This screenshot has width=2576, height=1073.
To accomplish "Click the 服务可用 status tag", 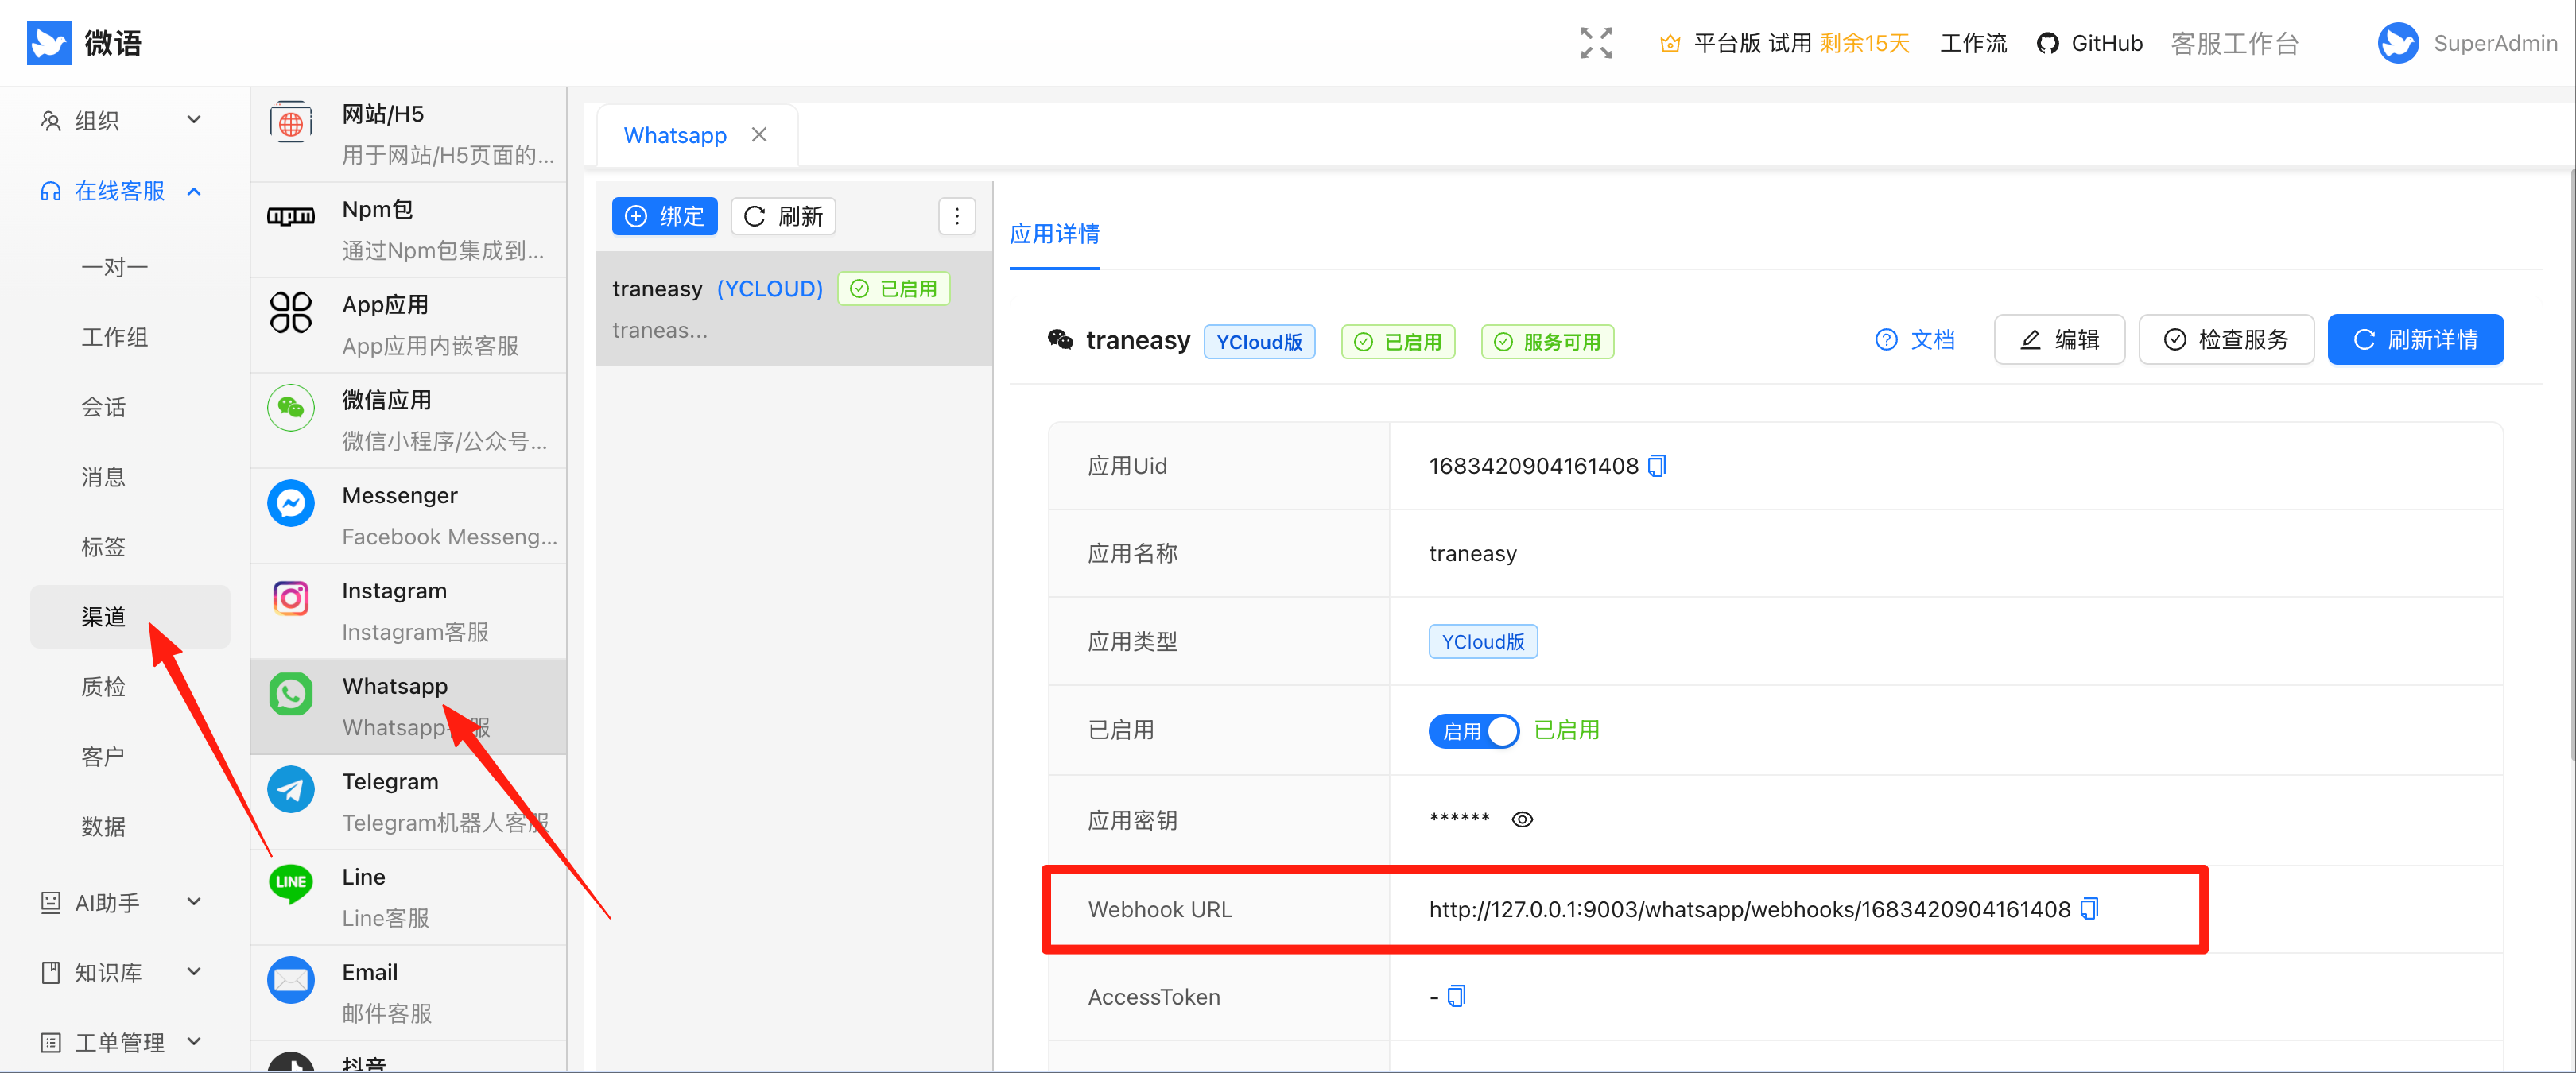I will (1547, 342).
